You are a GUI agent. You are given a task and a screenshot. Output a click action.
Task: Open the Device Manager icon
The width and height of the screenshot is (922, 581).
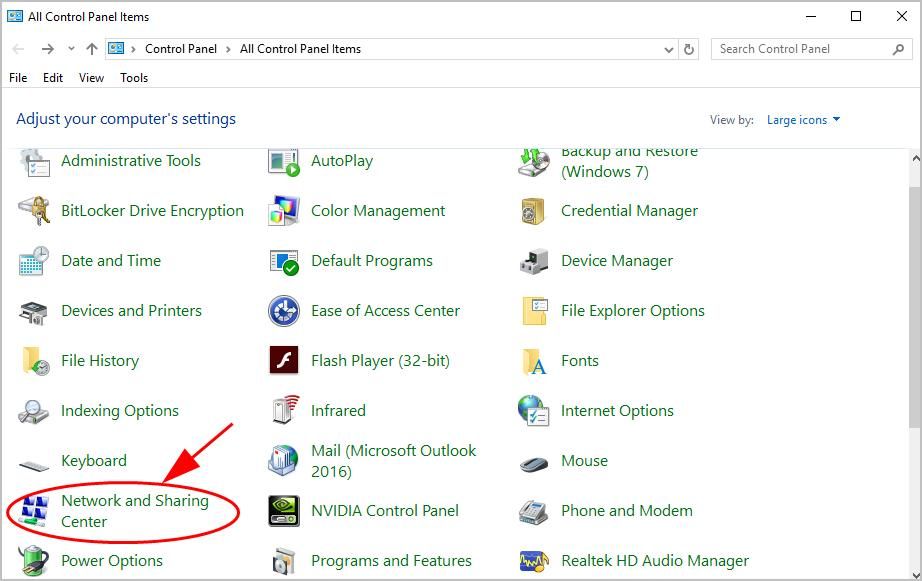534,261
